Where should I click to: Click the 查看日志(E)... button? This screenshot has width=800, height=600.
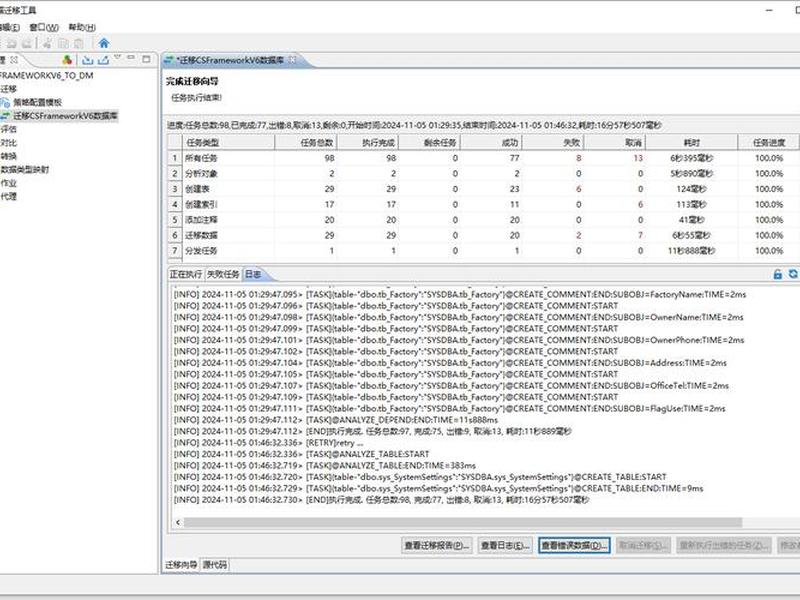point(505,545)
